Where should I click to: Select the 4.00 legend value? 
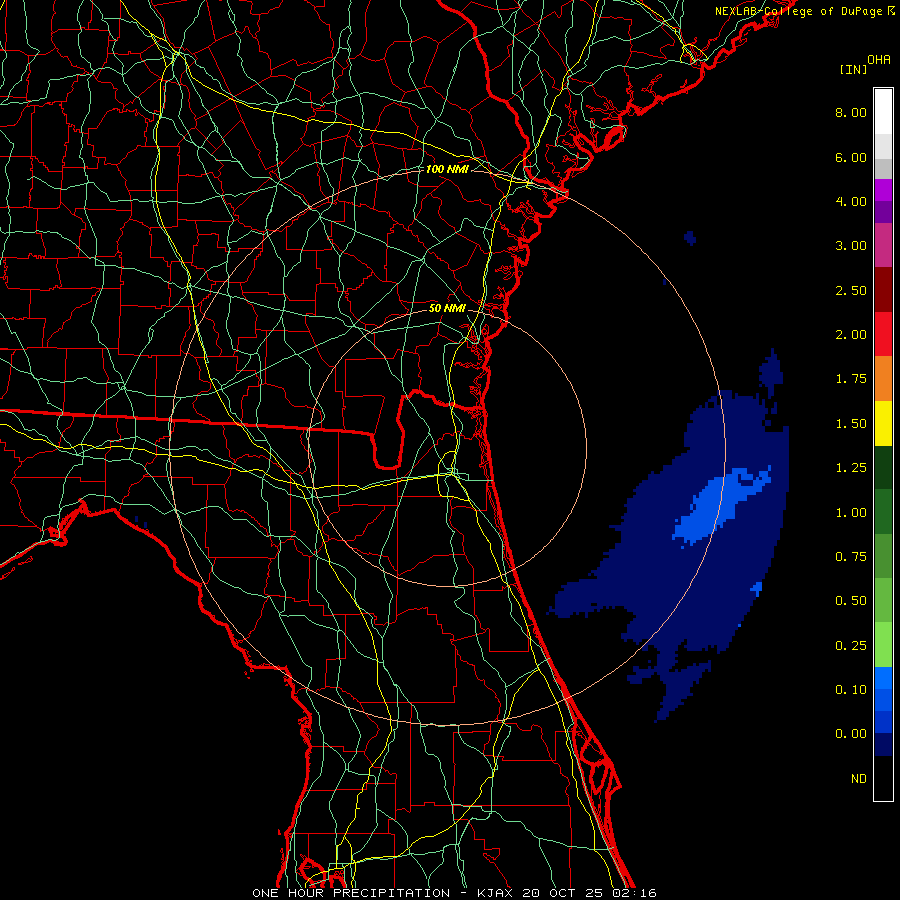tap(851, 201)
